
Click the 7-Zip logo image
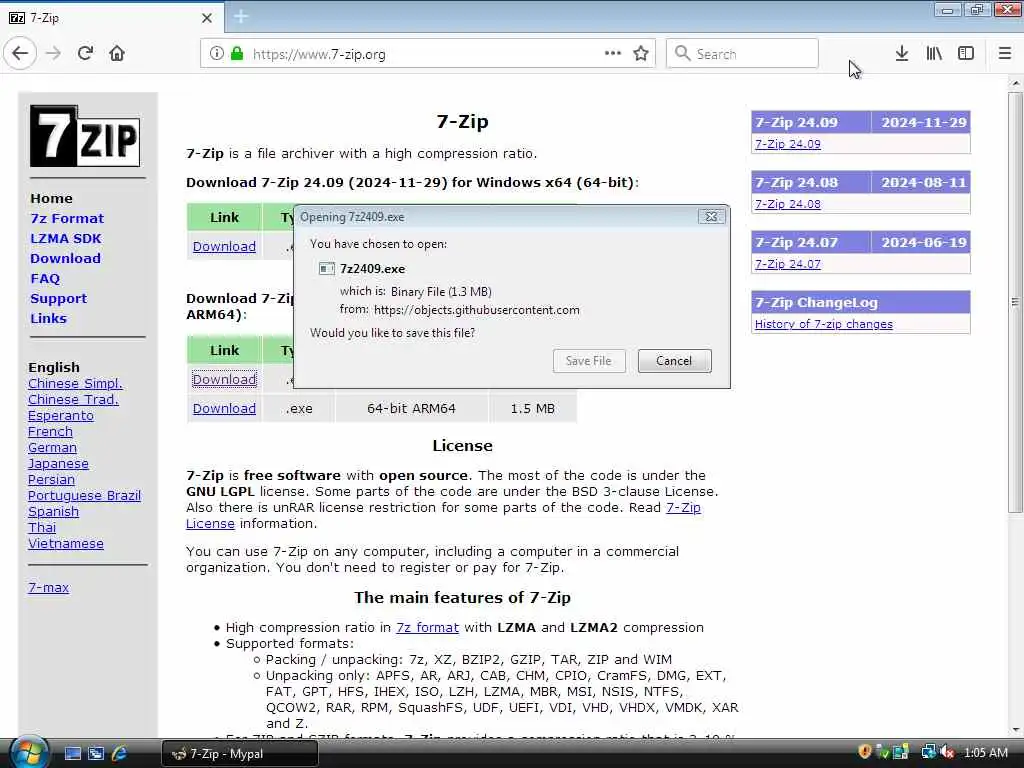85,136
